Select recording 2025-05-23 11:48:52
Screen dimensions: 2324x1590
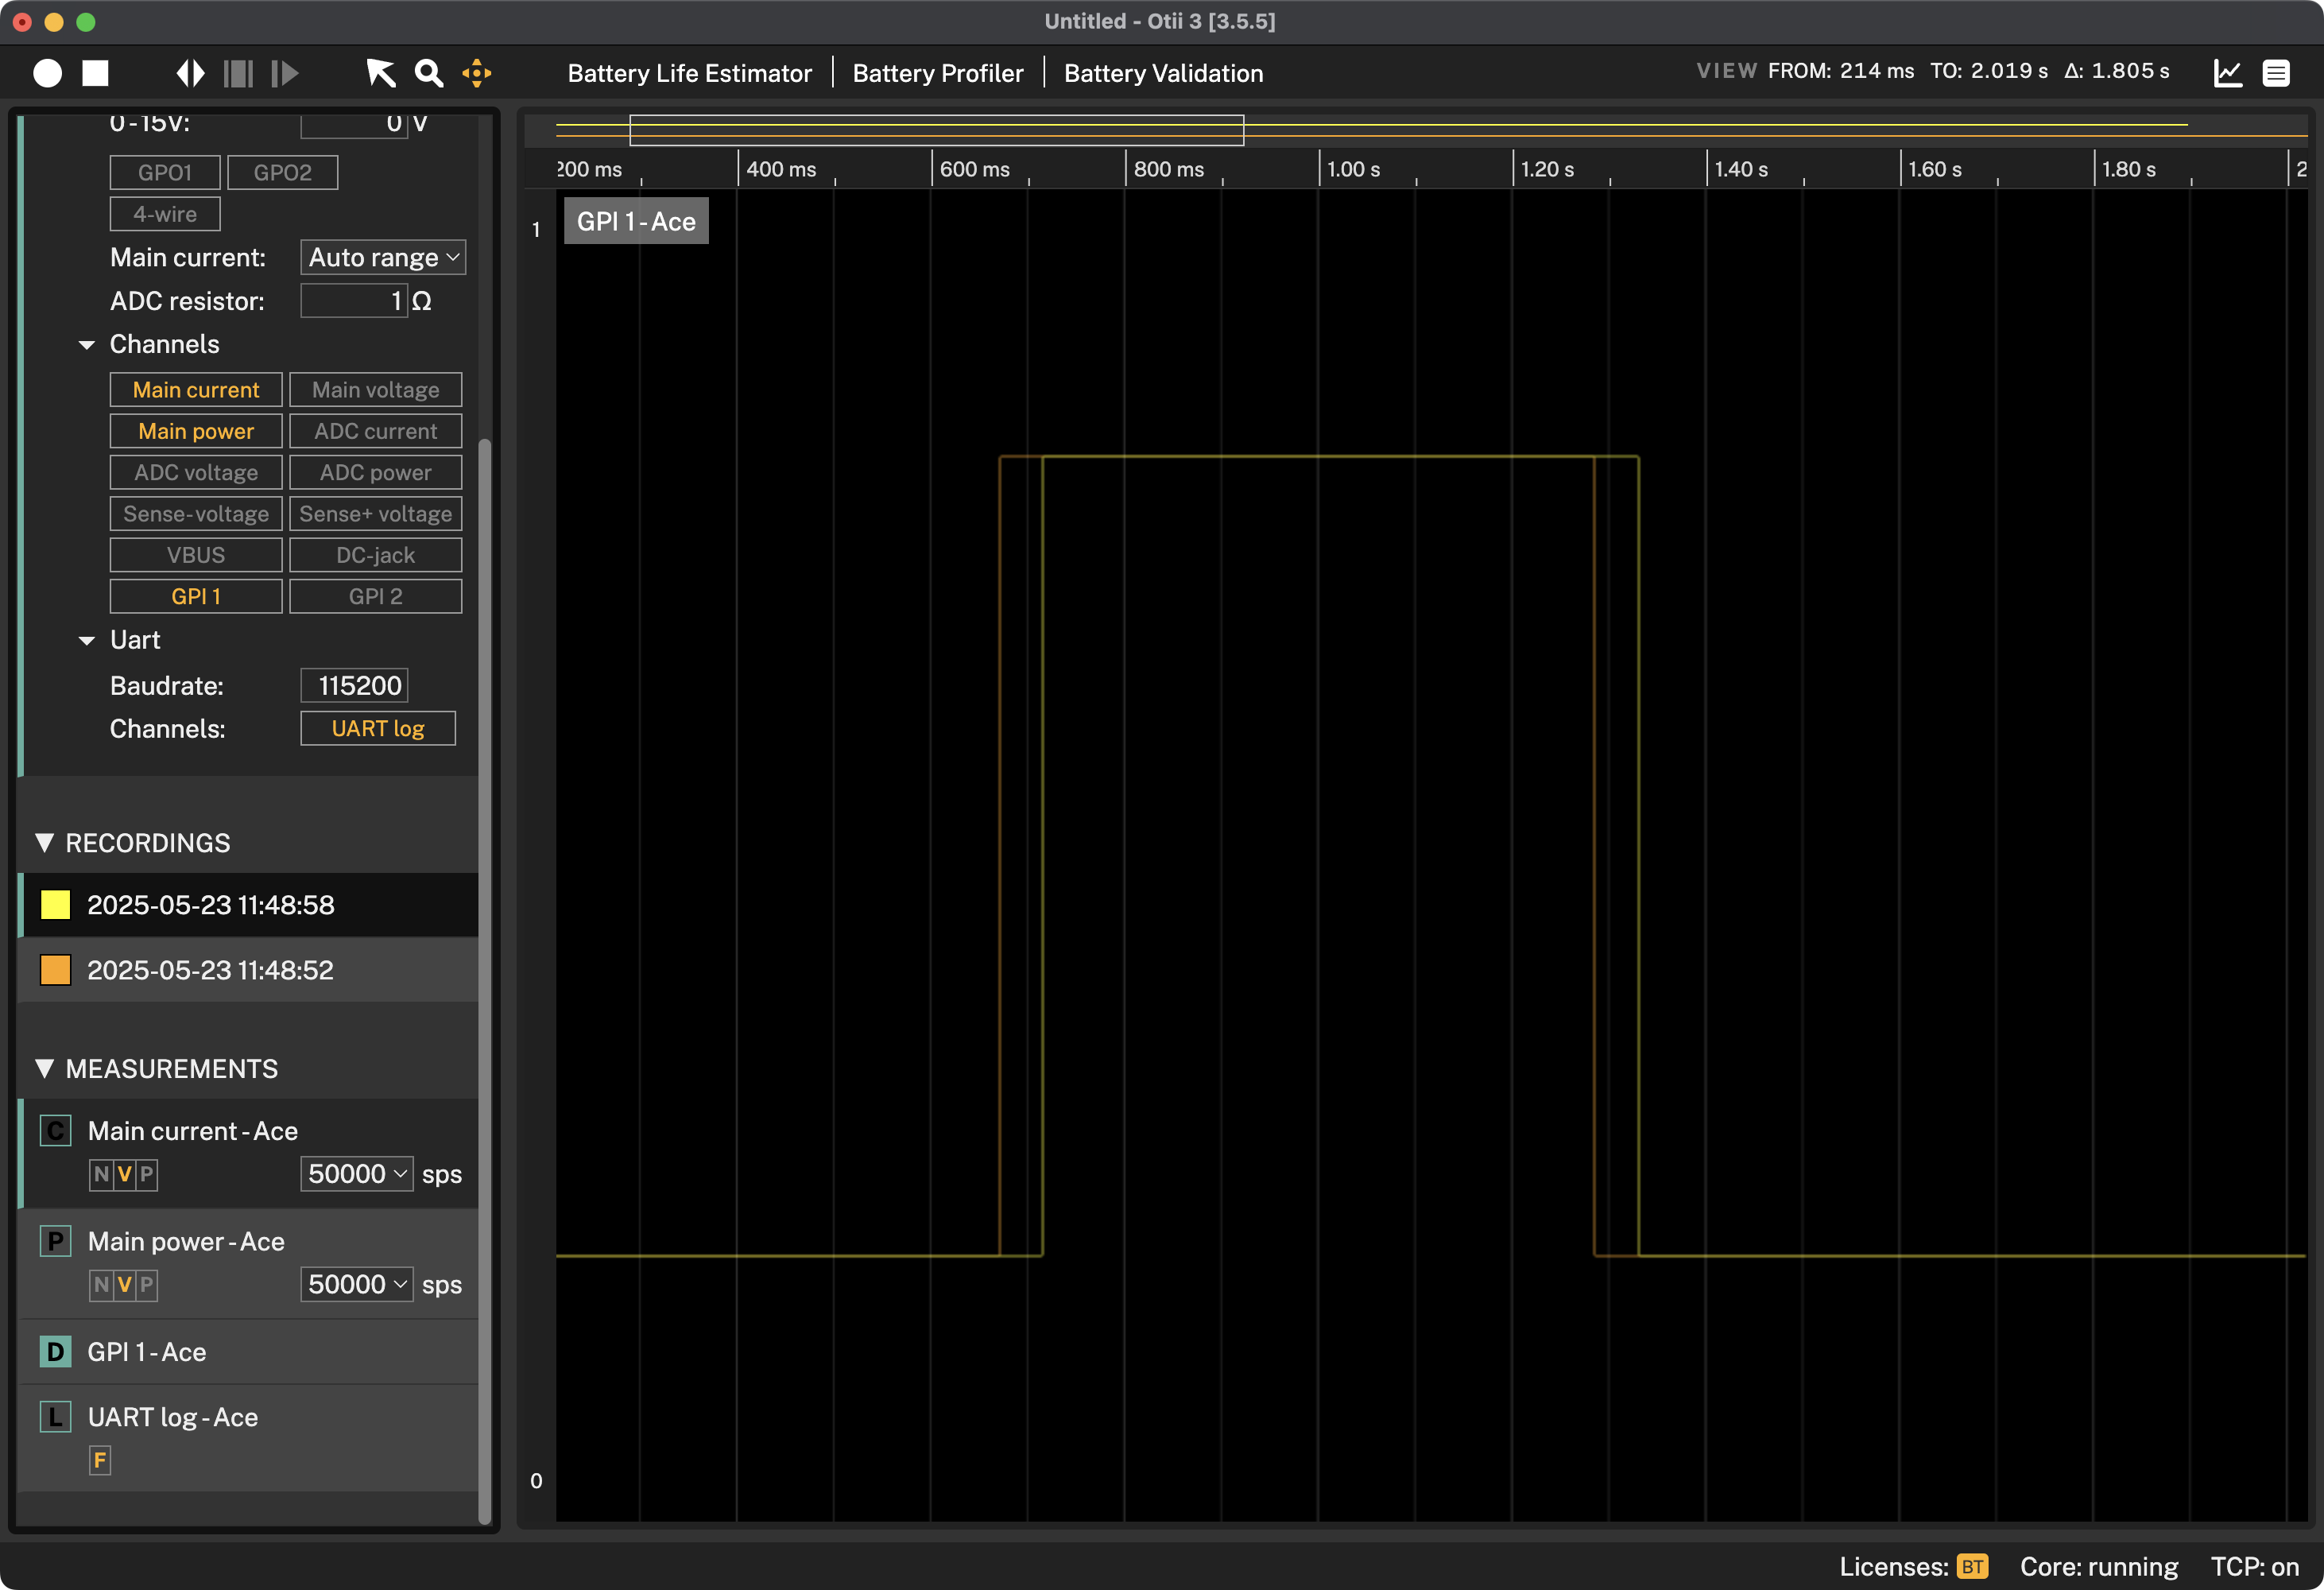click(248, 970)
